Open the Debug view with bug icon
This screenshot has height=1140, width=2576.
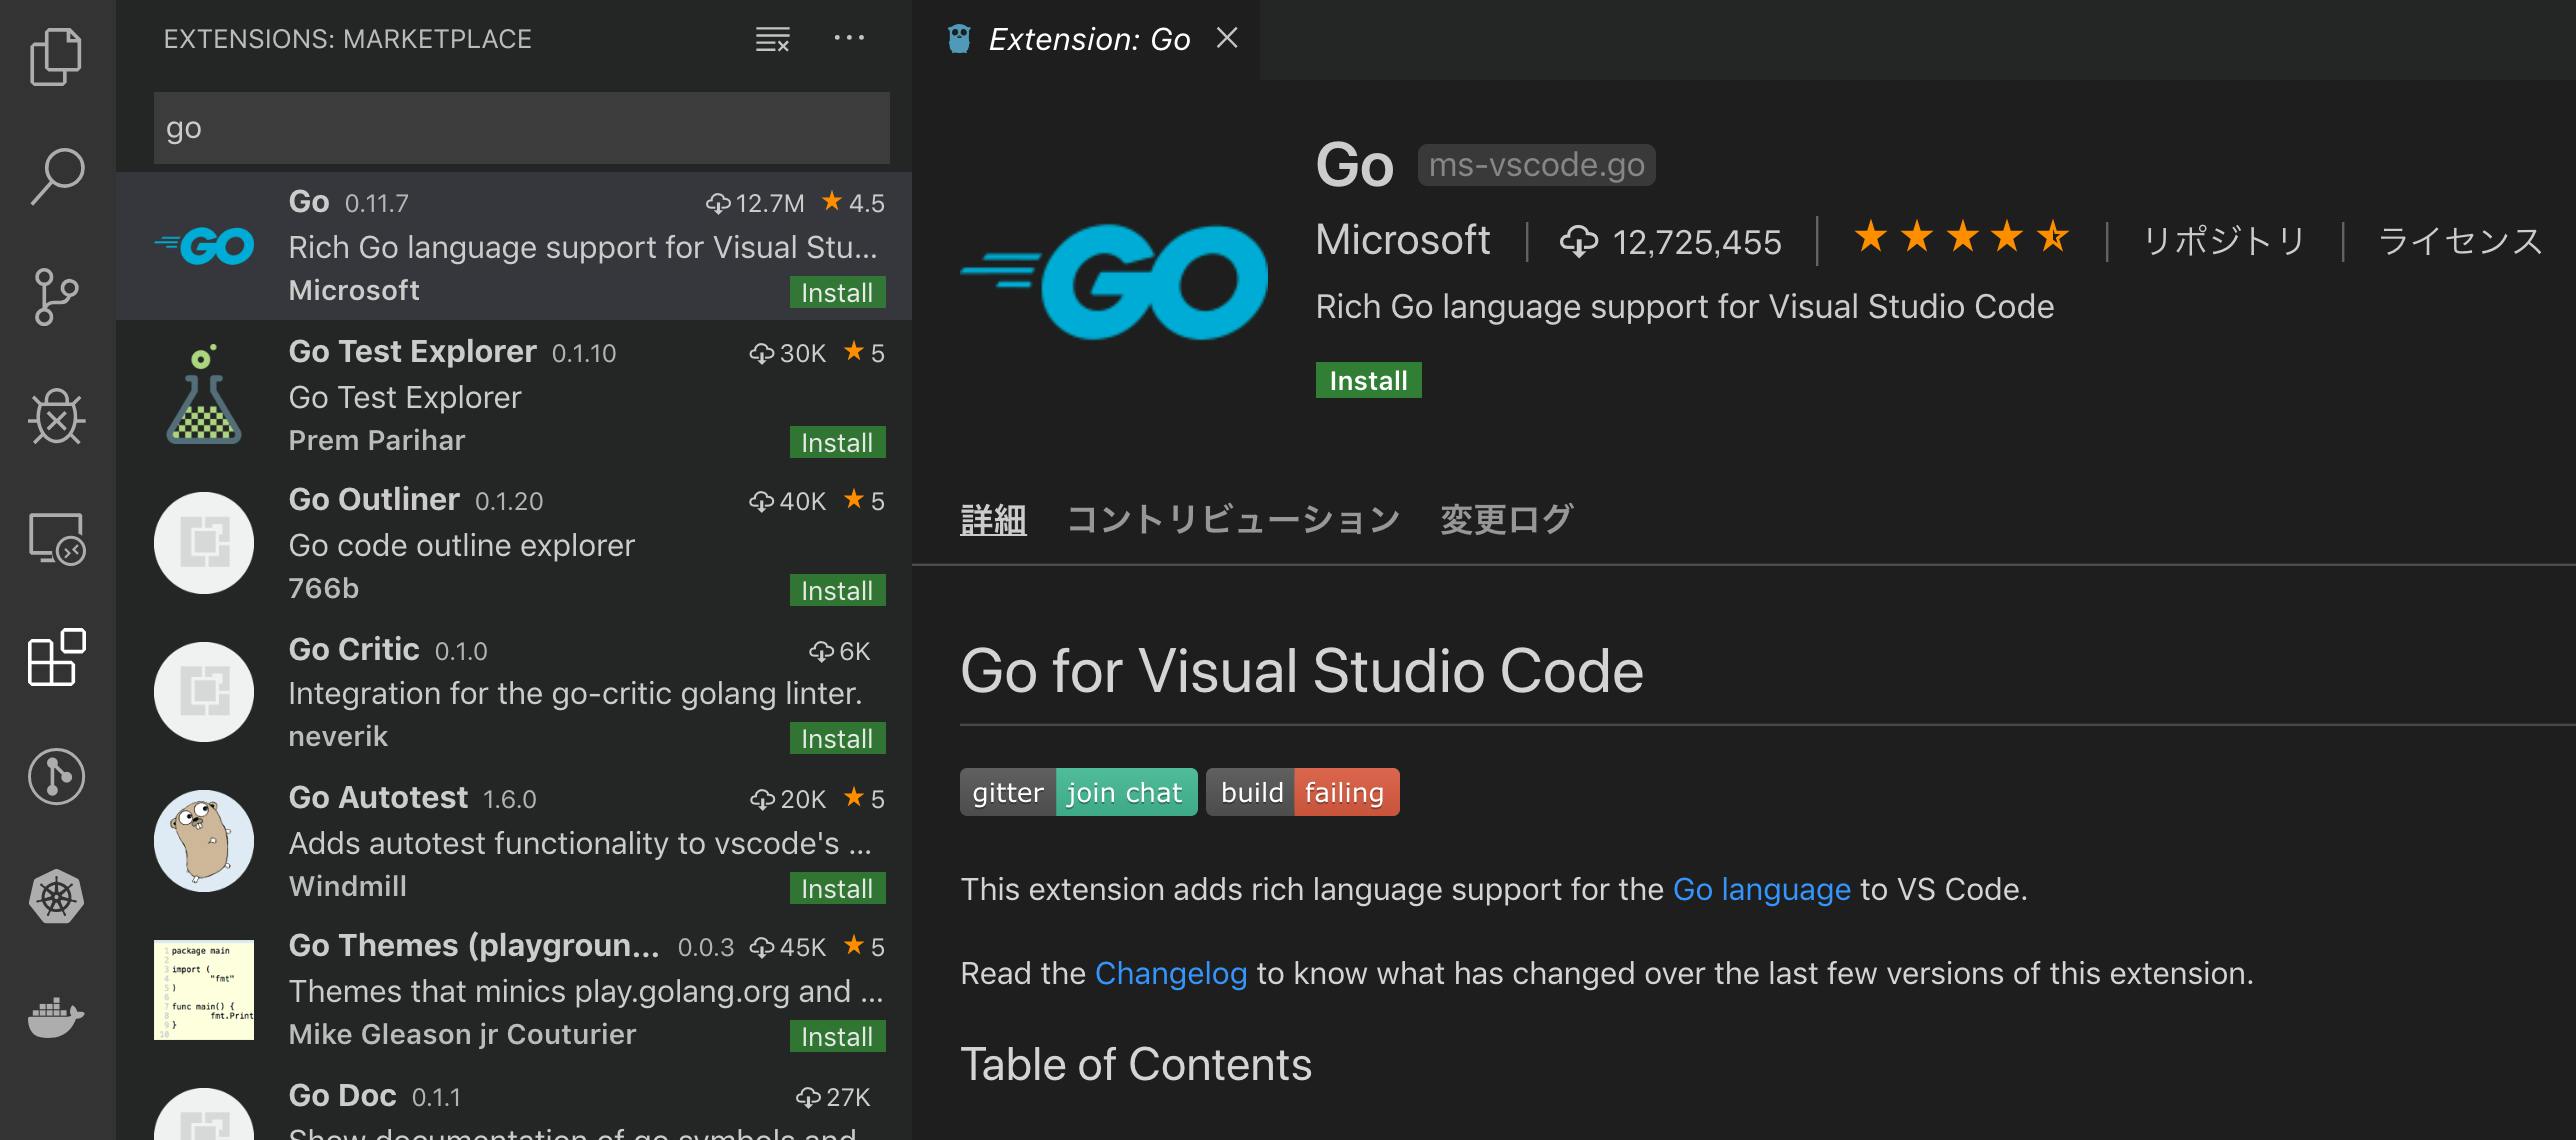pos(57,416)
